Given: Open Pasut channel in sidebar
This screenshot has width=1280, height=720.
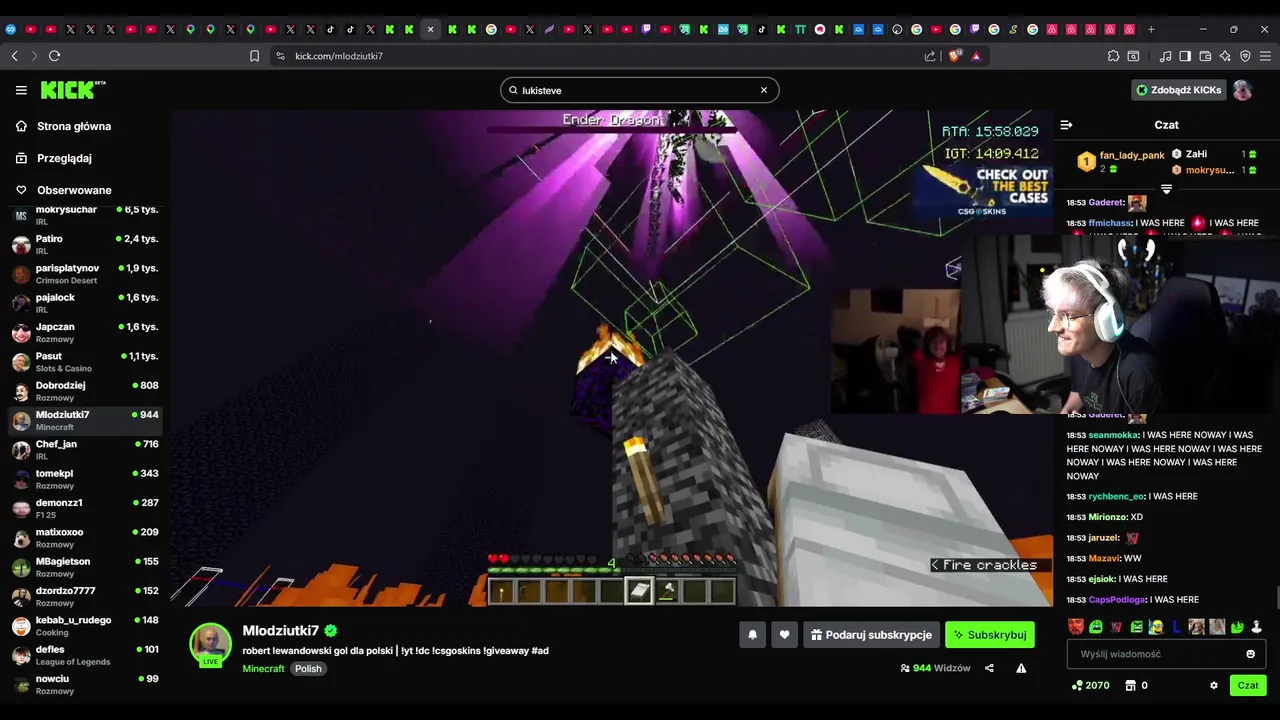Looking at the screenshot, I should coord(85,362).
